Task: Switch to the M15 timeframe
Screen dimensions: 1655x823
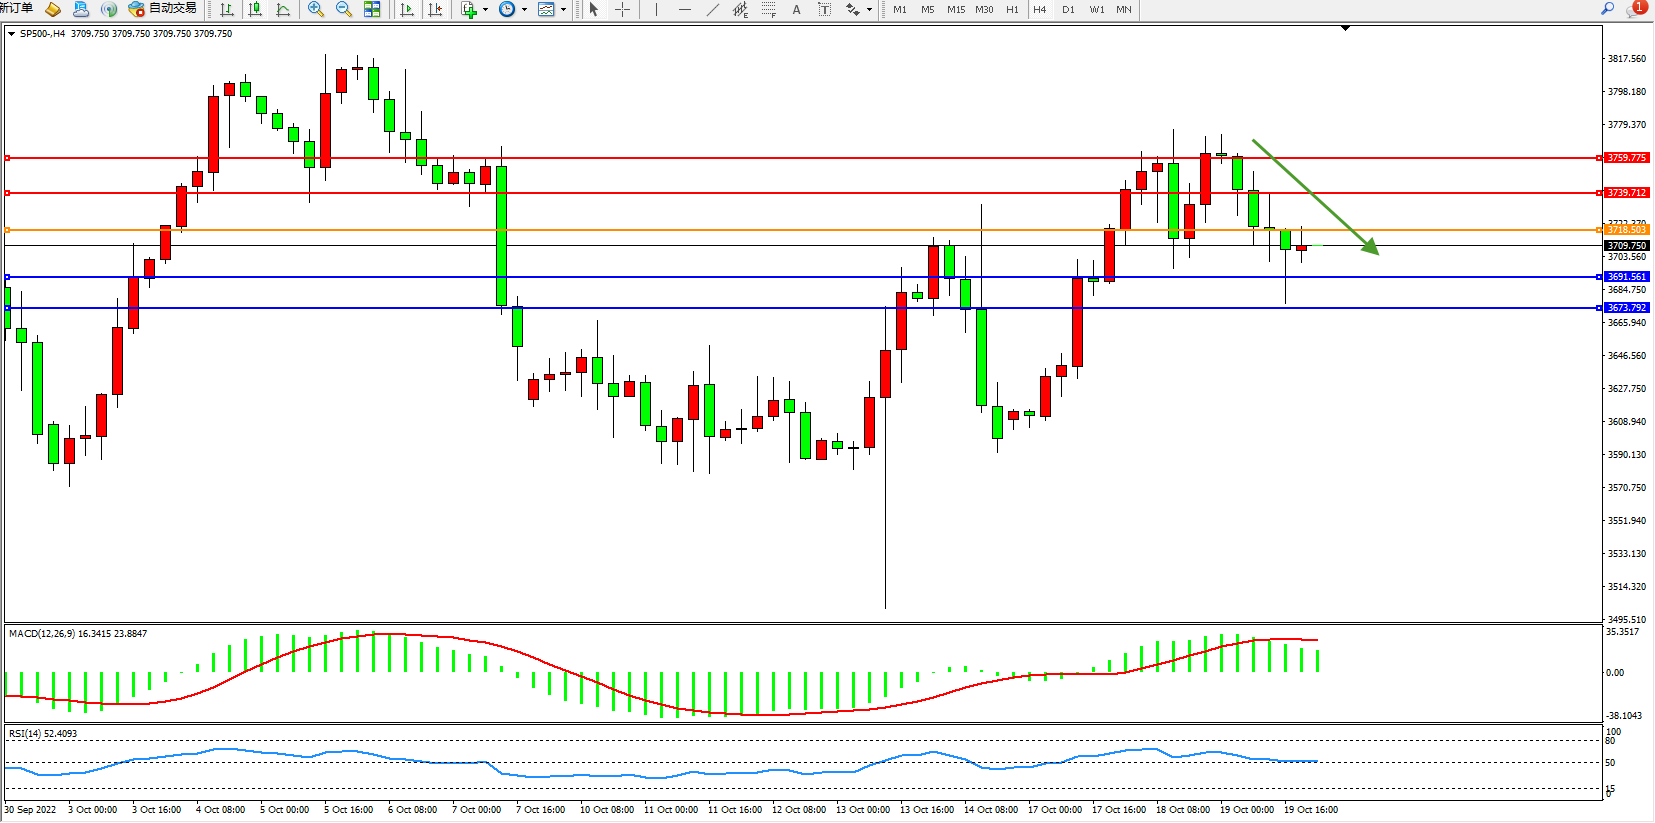Action: click(x=956, y=9)
